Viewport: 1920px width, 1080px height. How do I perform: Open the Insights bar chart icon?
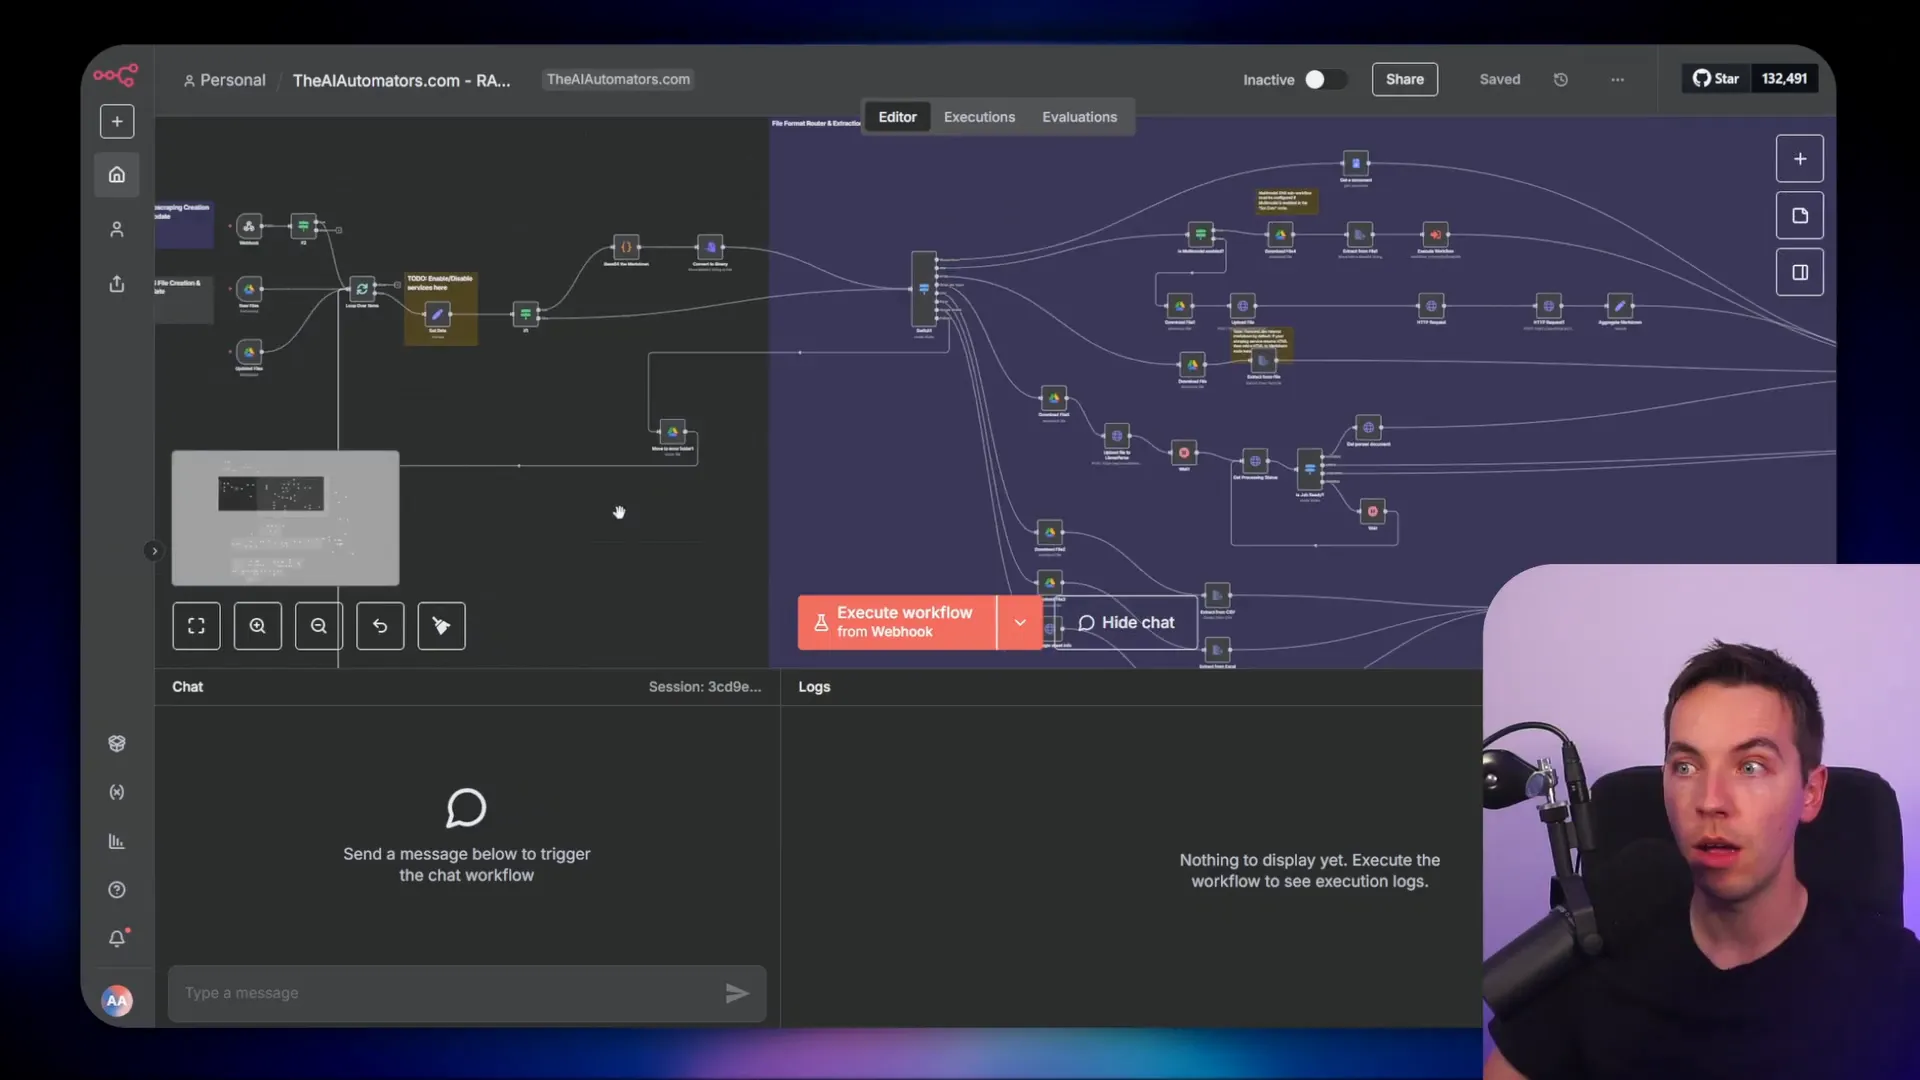tap(117, 841)
